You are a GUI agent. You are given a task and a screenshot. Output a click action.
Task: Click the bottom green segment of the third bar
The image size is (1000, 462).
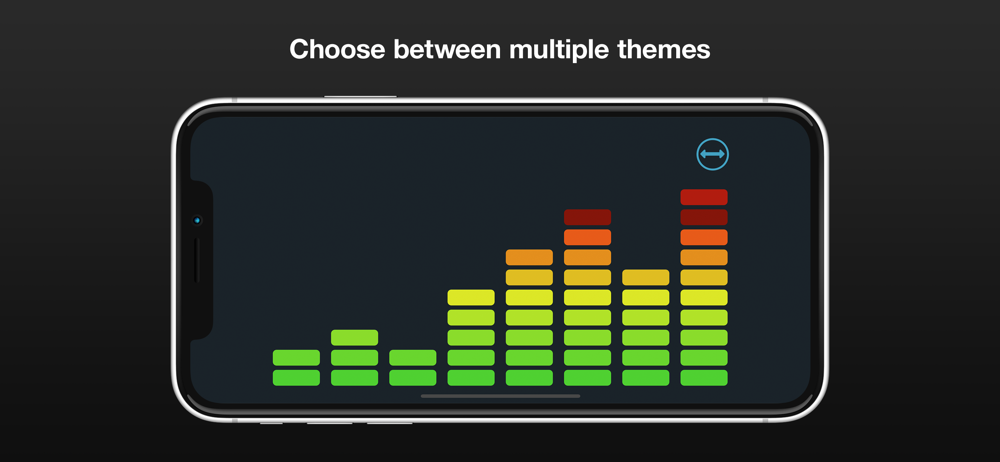412,377
